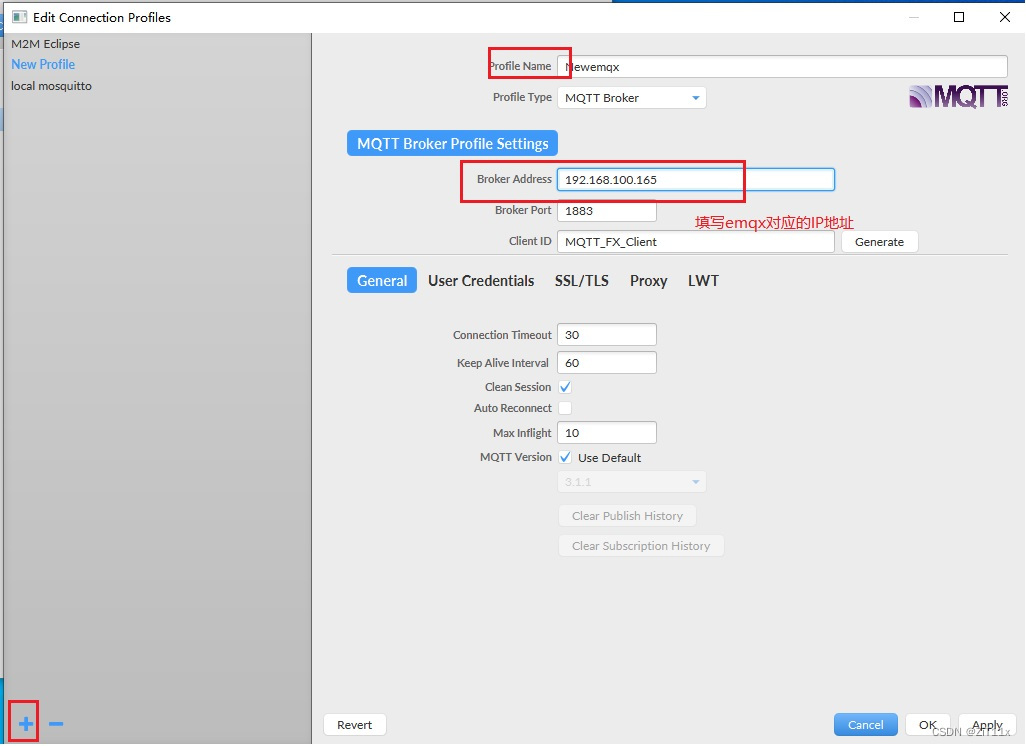The width and height of the screenshot is (1026, 746).
Task: Click the Revert button
Action: [x=355, y=724]
